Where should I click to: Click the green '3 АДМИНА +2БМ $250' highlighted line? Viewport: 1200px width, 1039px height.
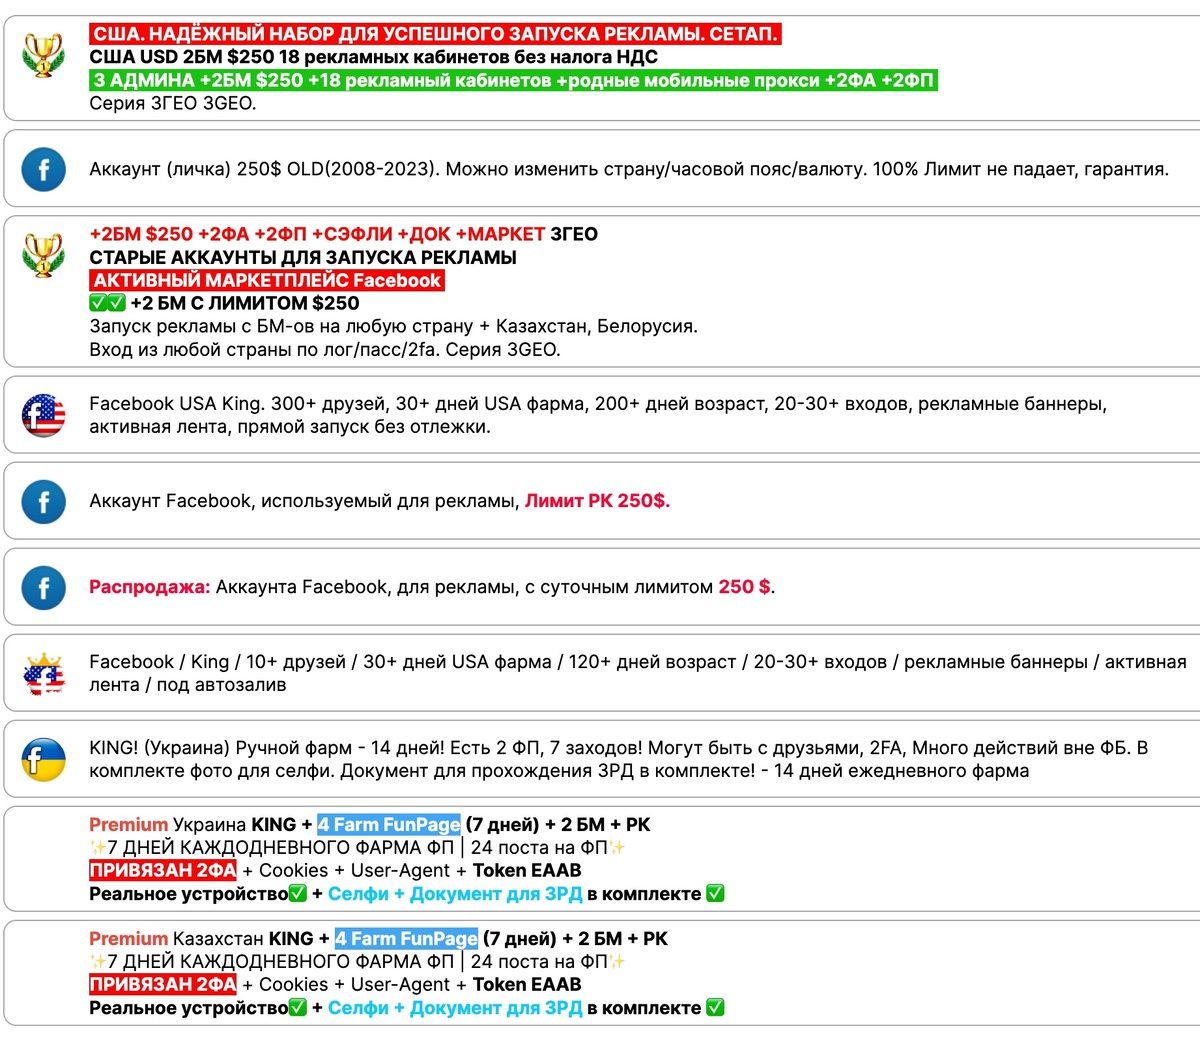coord(513,80)
